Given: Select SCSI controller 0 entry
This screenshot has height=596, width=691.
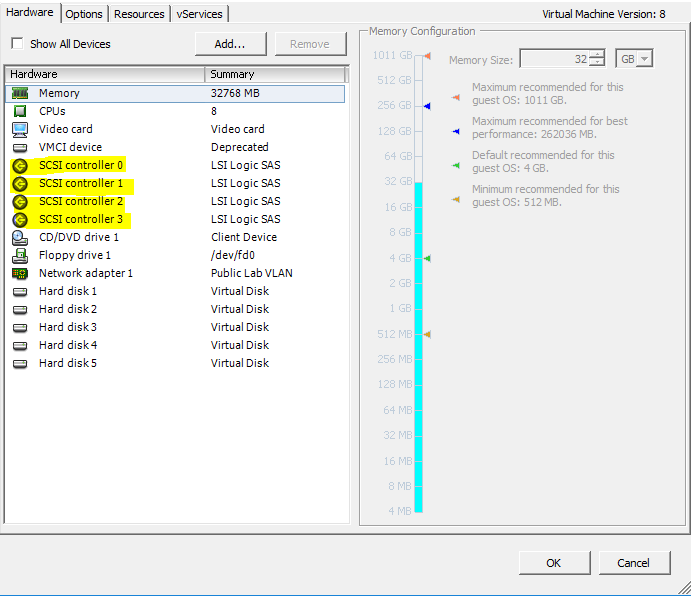Looking at the screenshot, I should point(175,165).
